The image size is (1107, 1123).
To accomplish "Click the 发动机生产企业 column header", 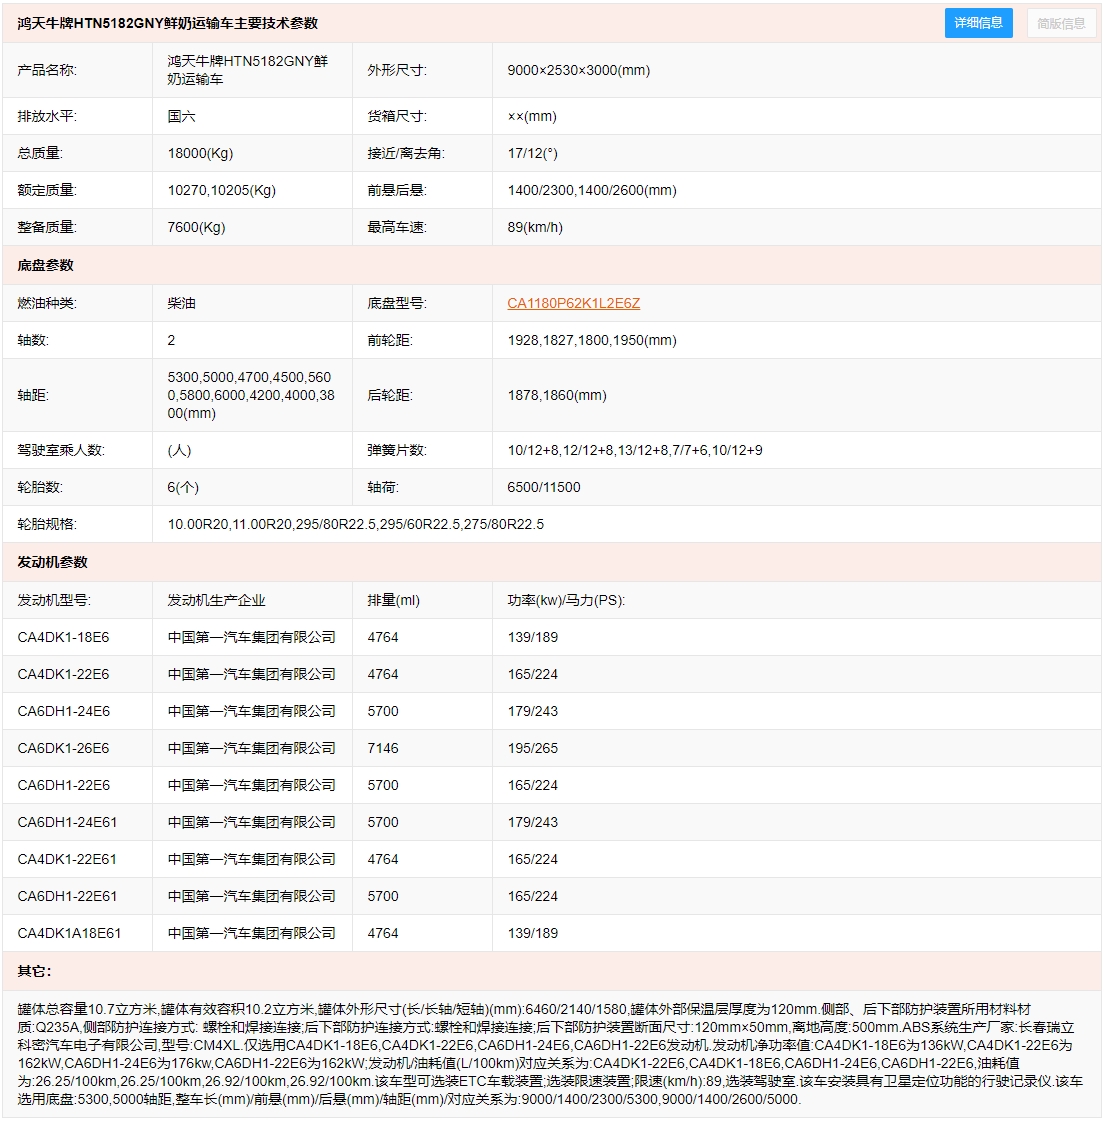I will coord(216,600).
